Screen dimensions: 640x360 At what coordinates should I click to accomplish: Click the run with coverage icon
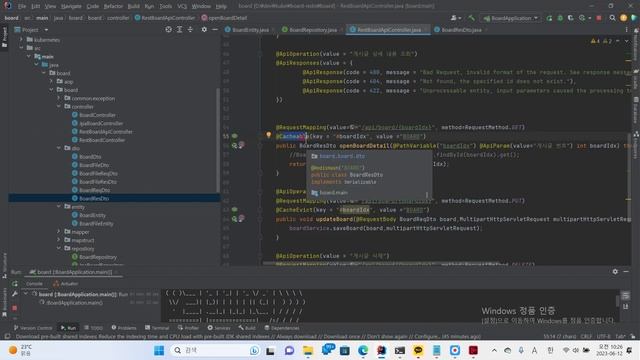pyautogui.click(x=571, y=18)
